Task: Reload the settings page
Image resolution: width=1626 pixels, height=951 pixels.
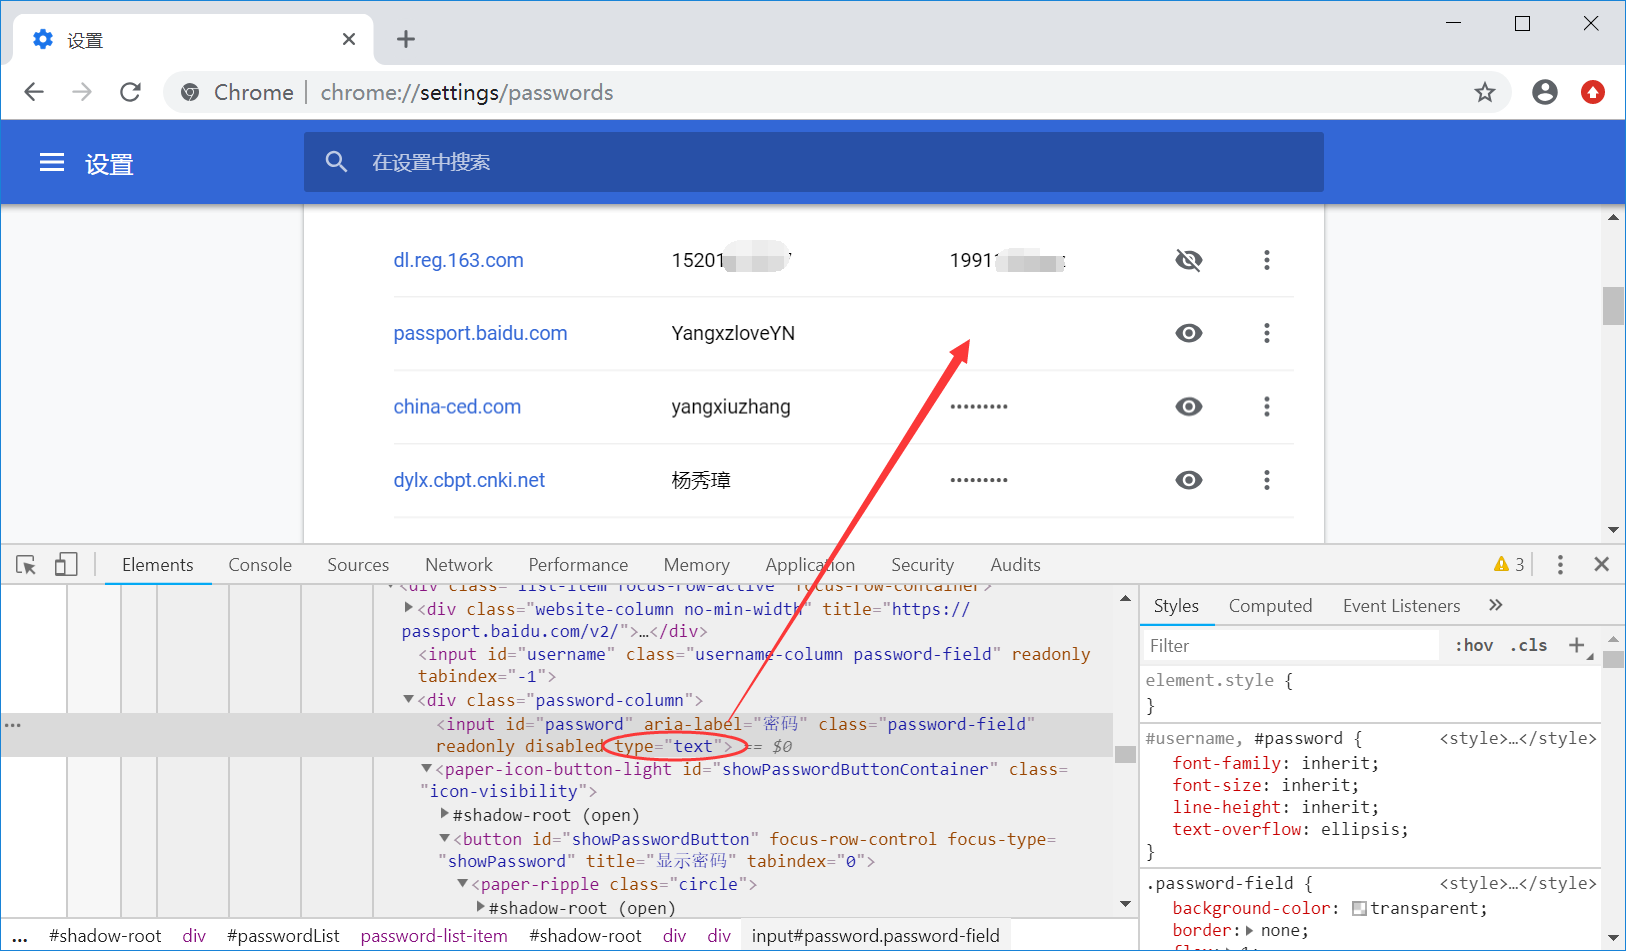Action: point(130,92)
